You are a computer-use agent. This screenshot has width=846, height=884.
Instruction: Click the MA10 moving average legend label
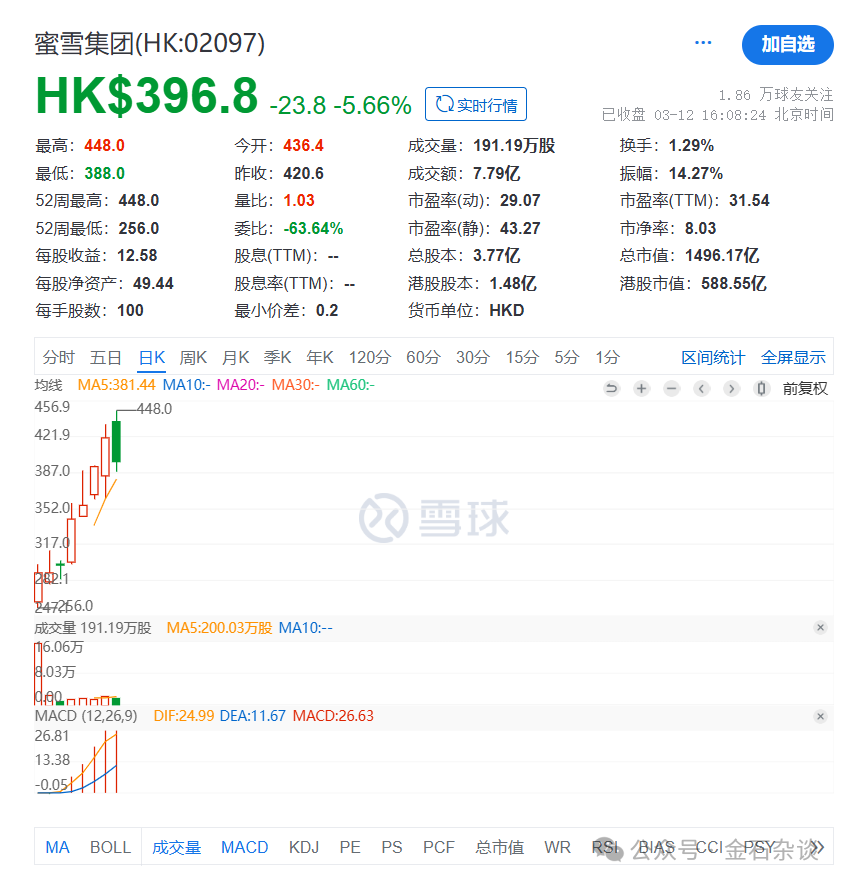pos(187,385)
